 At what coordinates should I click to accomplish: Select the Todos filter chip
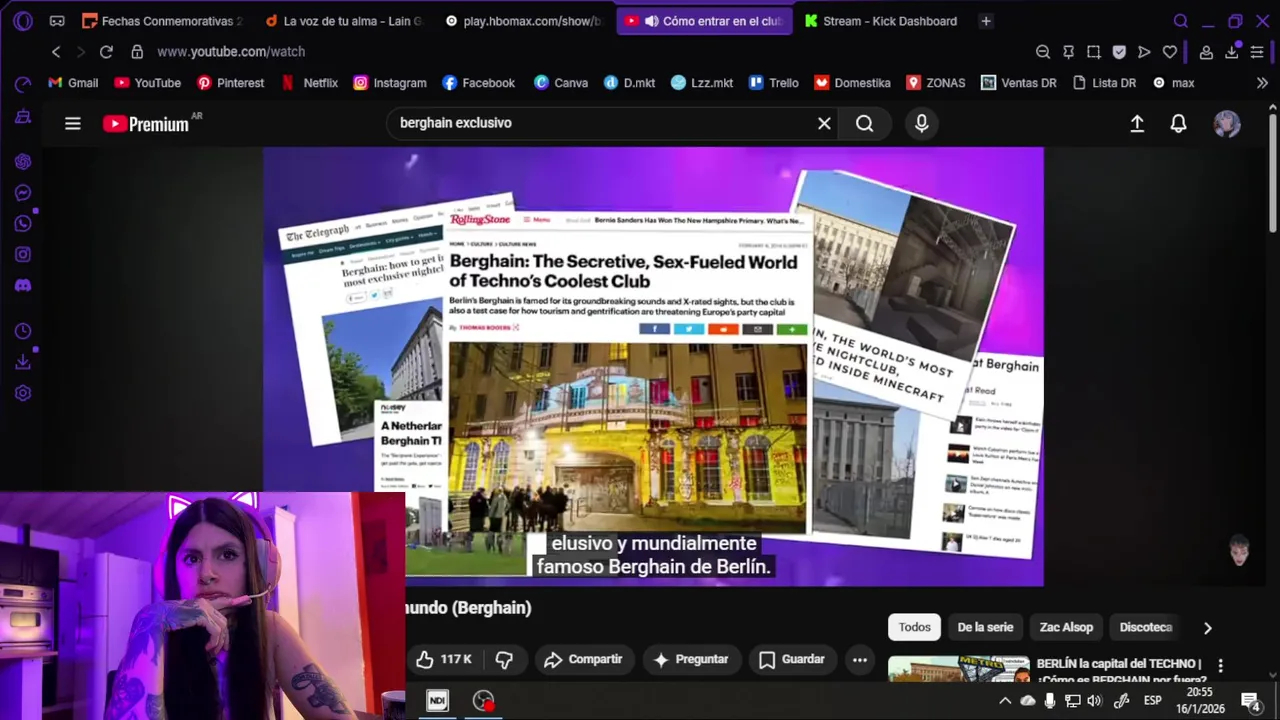(x=914, y=627)
